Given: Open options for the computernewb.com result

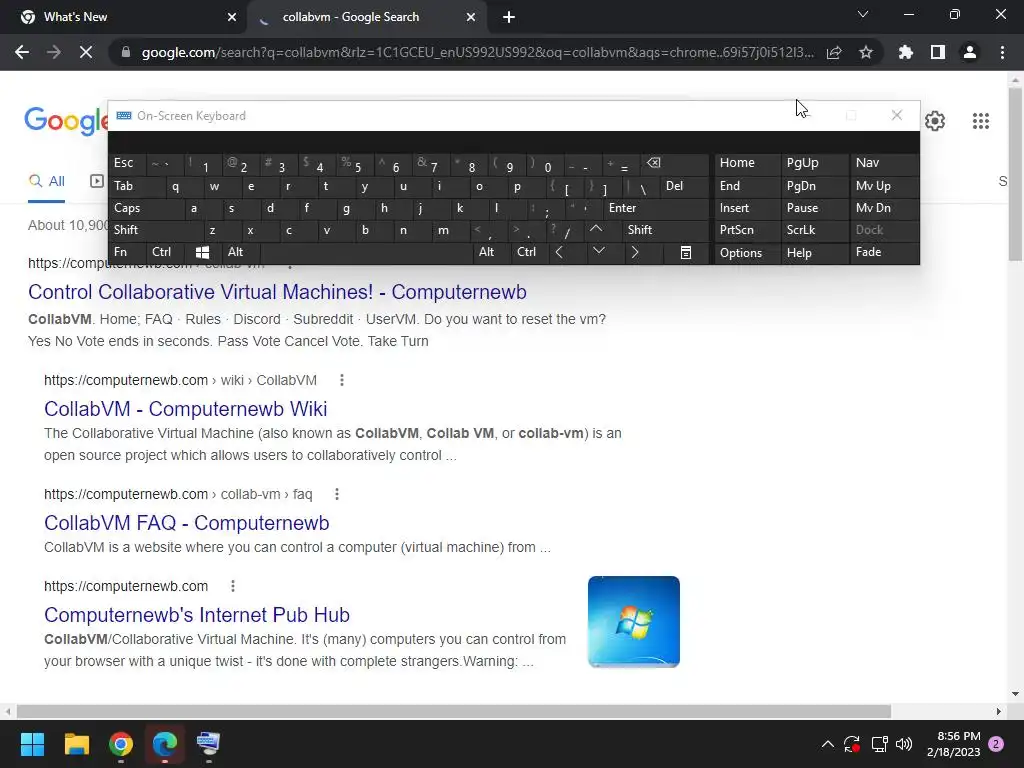Looking at the screenshot, I should [x=232, y=586].
